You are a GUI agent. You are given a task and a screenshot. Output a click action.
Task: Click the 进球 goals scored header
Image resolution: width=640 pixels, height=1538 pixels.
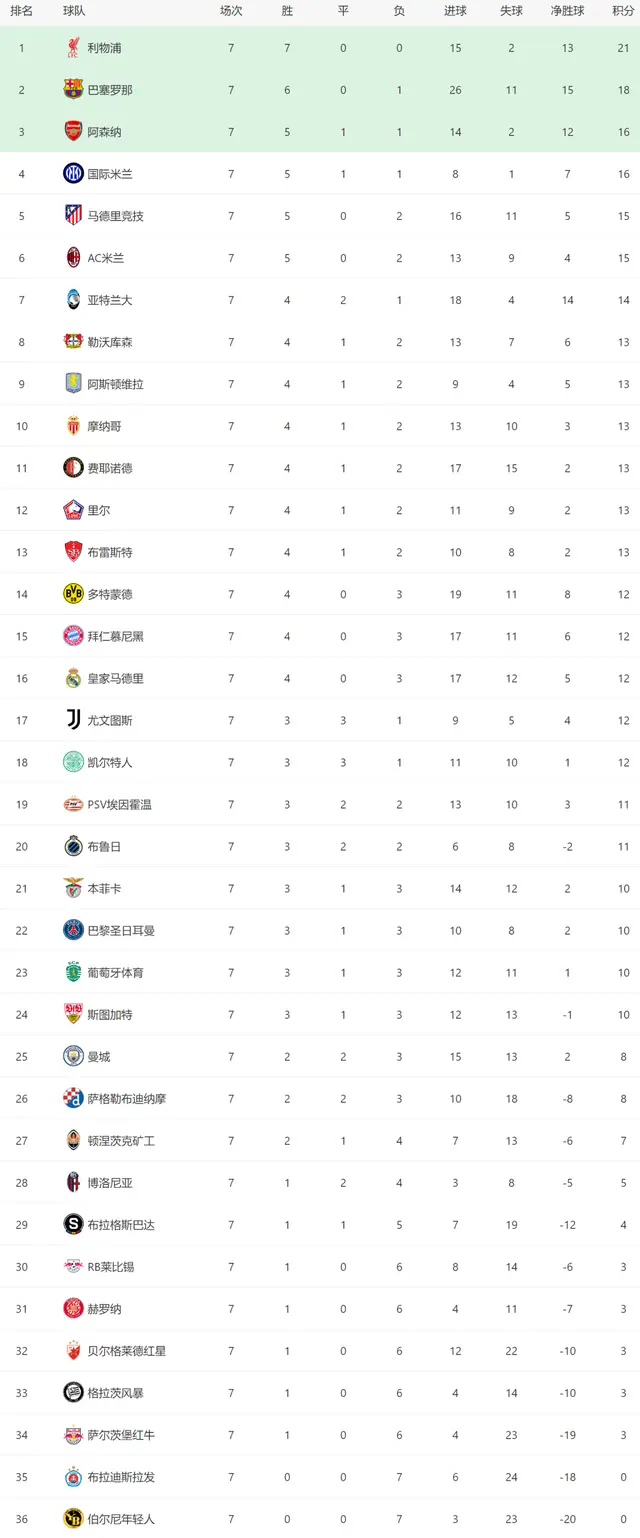(x=455, y=11)
